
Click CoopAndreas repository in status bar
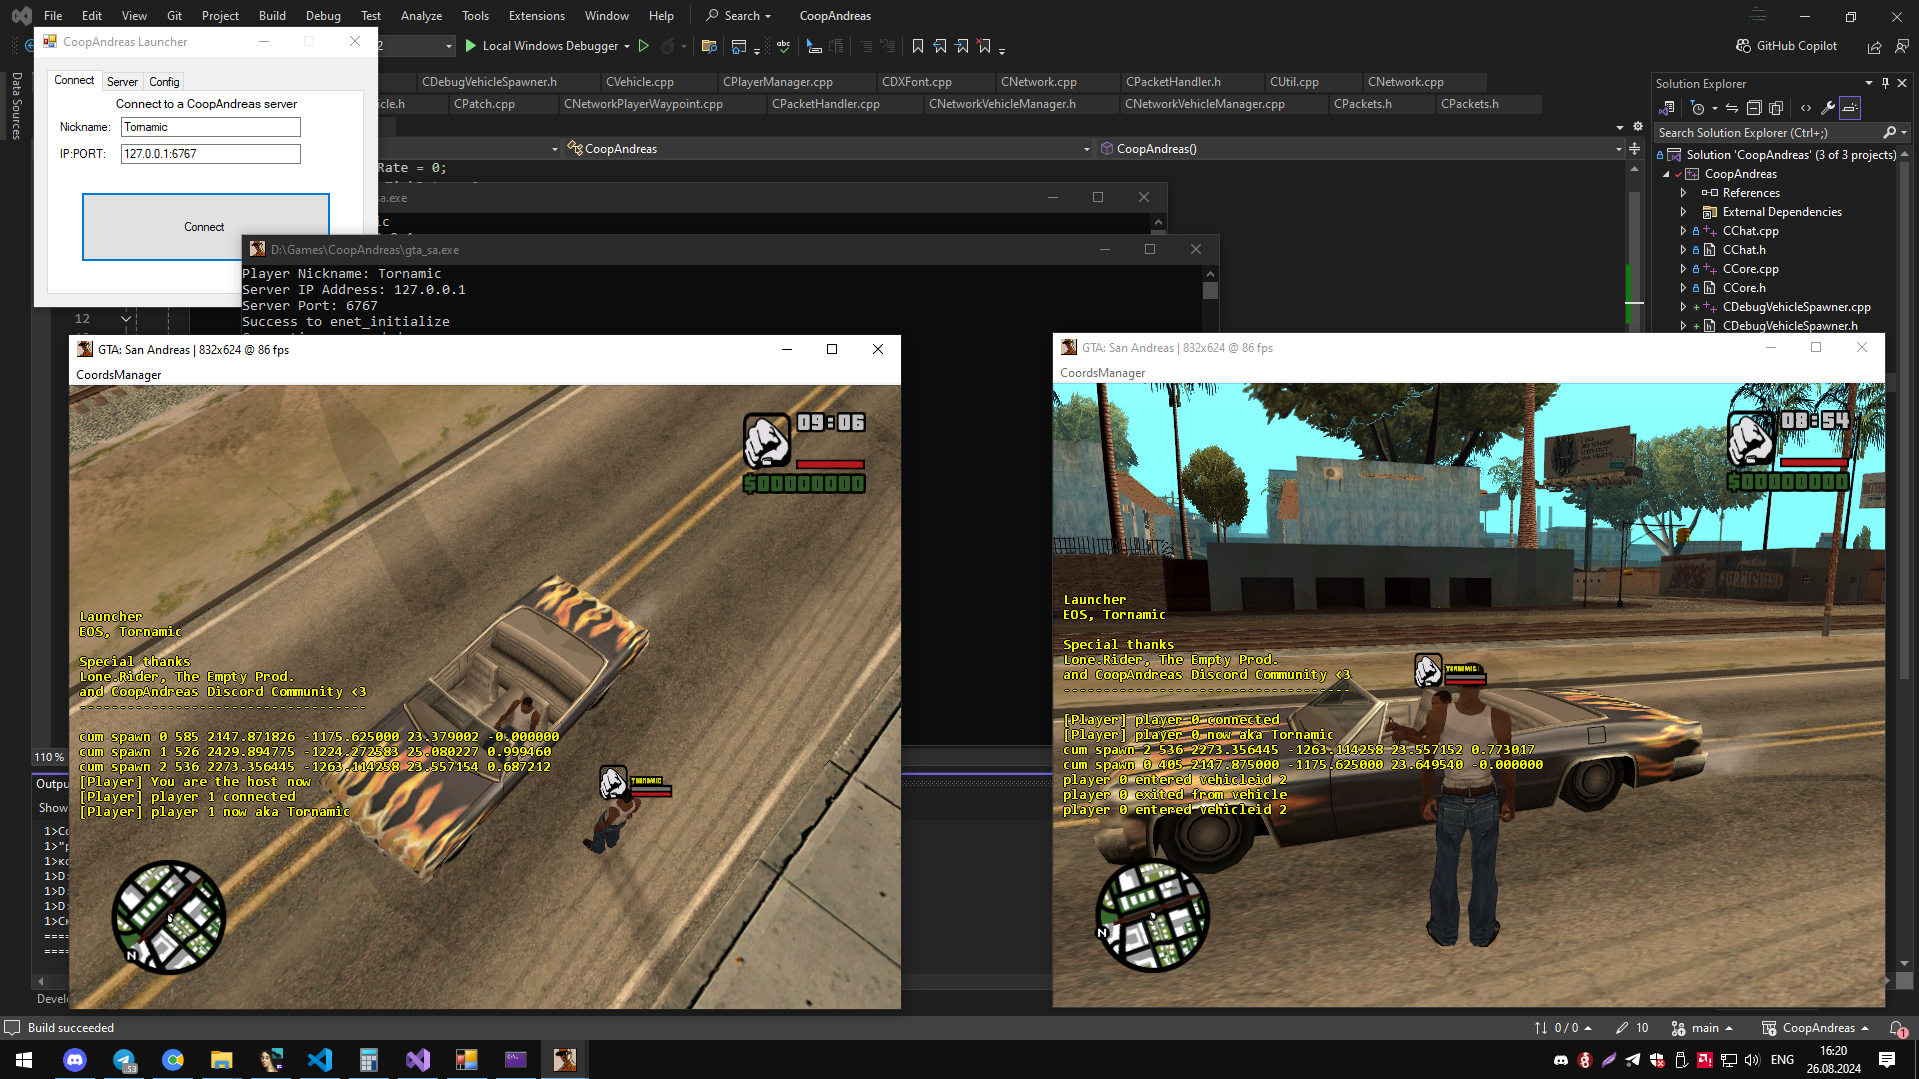tap(1815, 1028)
